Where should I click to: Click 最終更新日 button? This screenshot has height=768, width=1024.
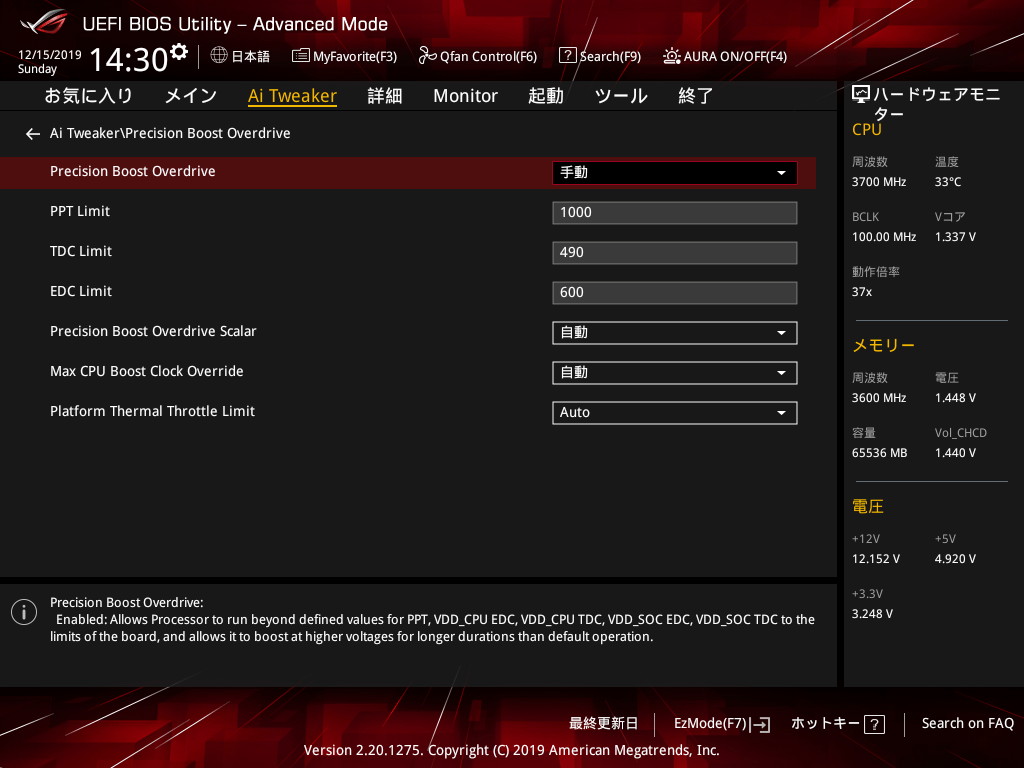click(603, 724)
